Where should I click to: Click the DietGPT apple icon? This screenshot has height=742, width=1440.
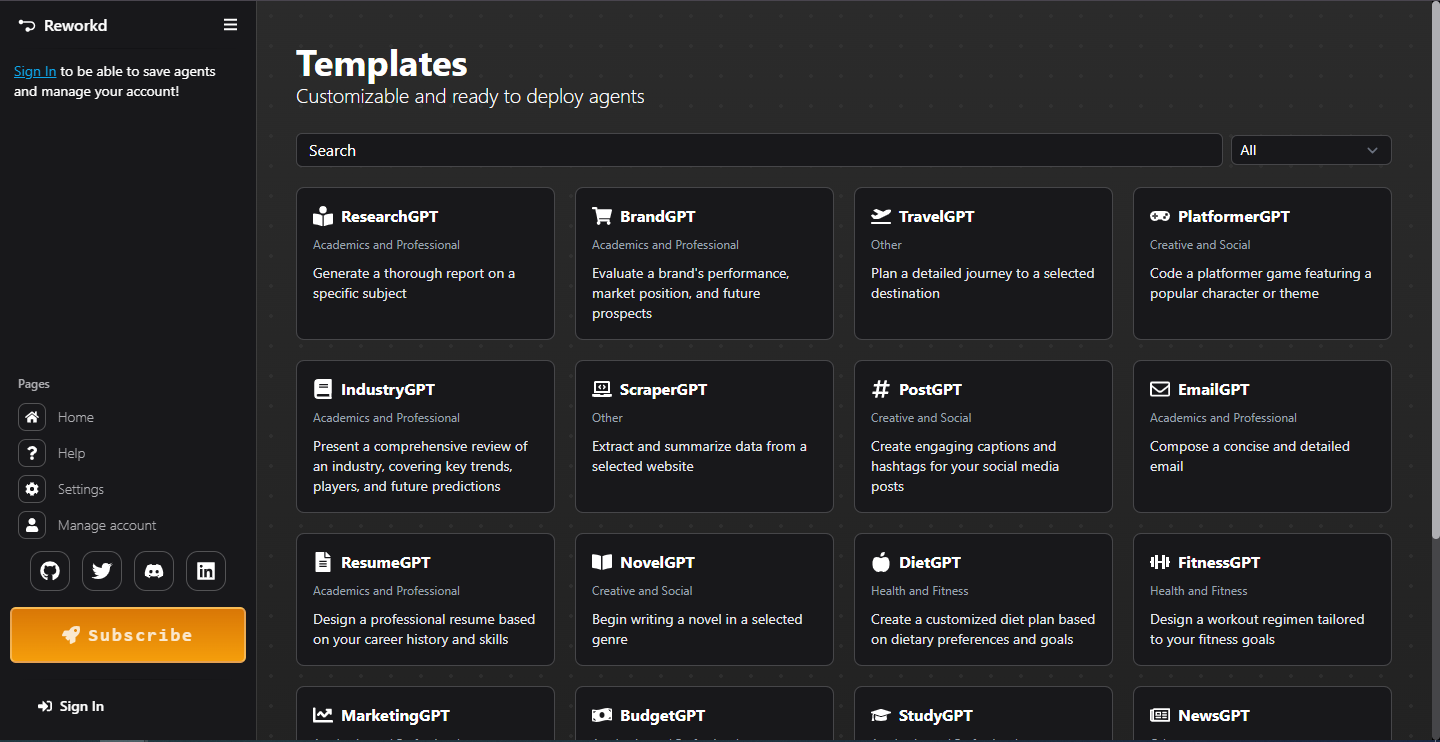(881, 562)
